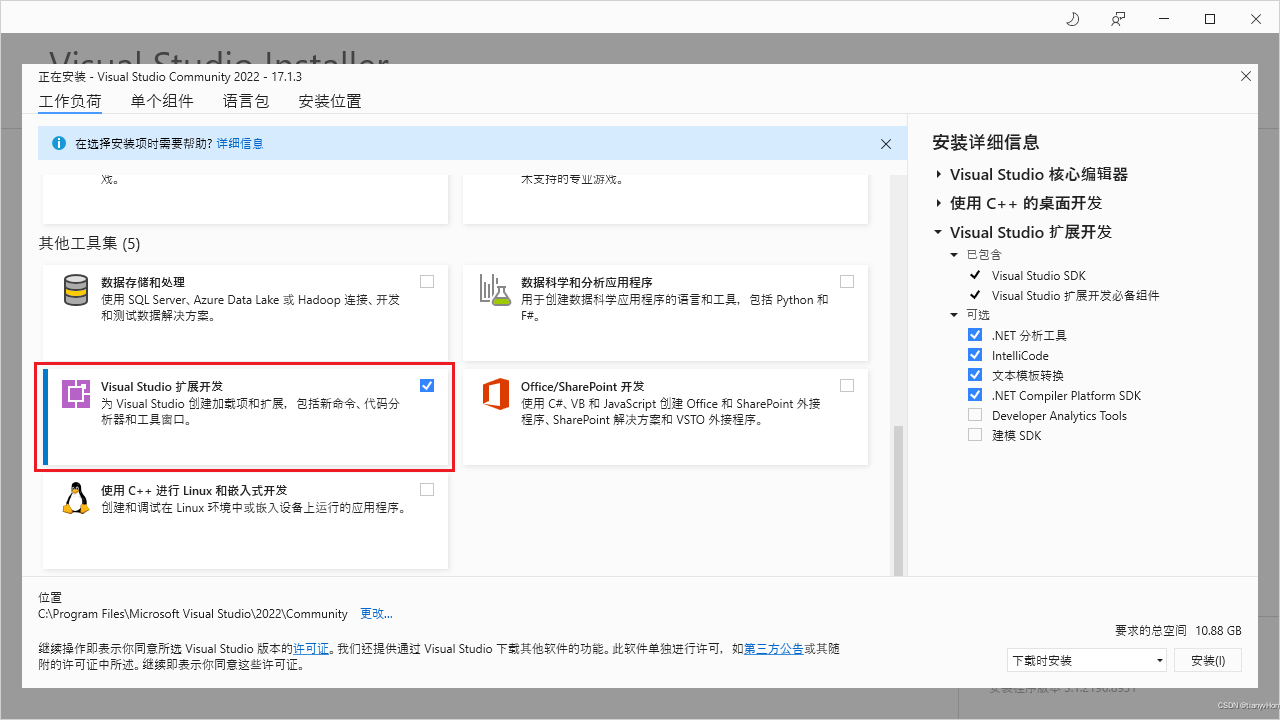Collapse the 已包含 section

coord(954,255)
